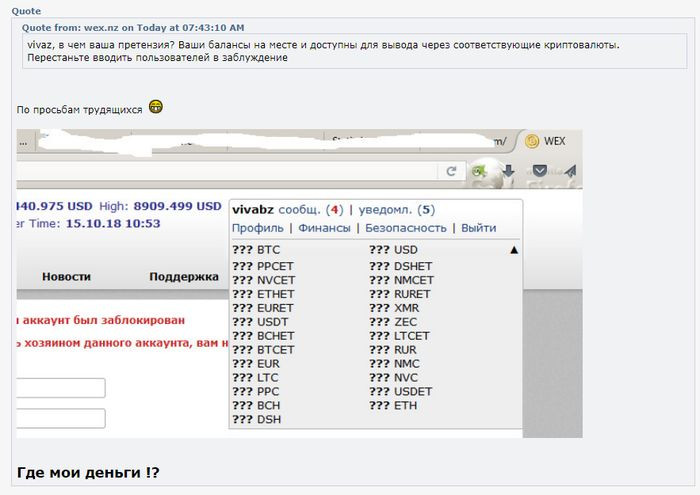This screenshot has height=495, width=700.
Task: Select the ??? USDET balance row
Action: point(400,392)
